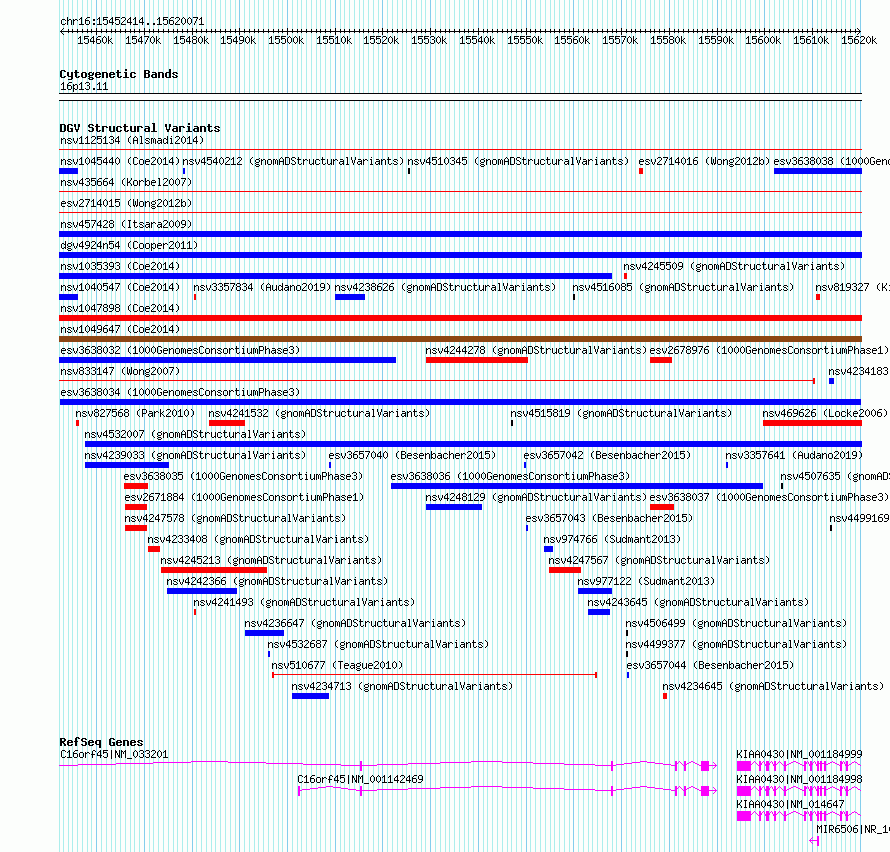Click the red esv3638035 variant bar

pos(136,486)
